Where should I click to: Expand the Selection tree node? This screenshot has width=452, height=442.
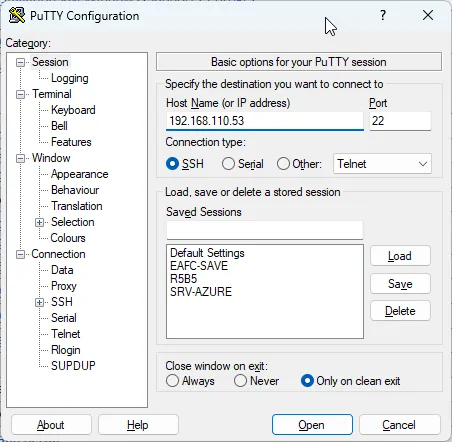[x=39, y=222]
